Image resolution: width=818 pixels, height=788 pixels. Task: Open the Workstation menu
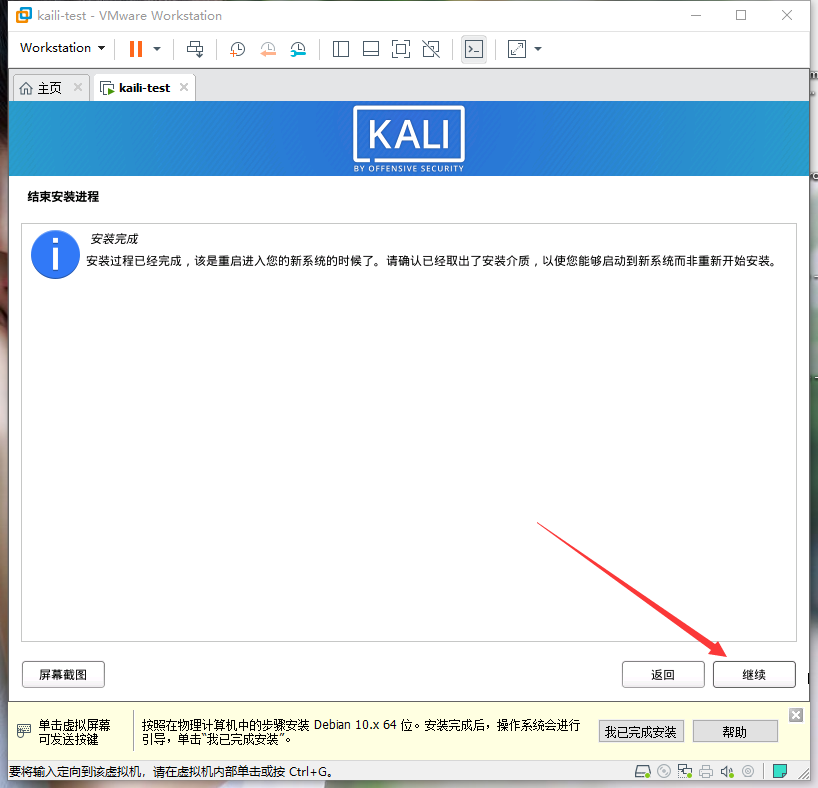point(62,48)
